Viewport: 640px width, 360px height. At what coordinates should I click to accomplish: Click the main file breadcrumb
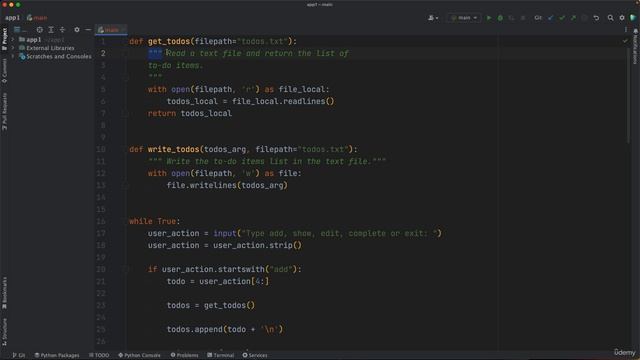point(37,18)
